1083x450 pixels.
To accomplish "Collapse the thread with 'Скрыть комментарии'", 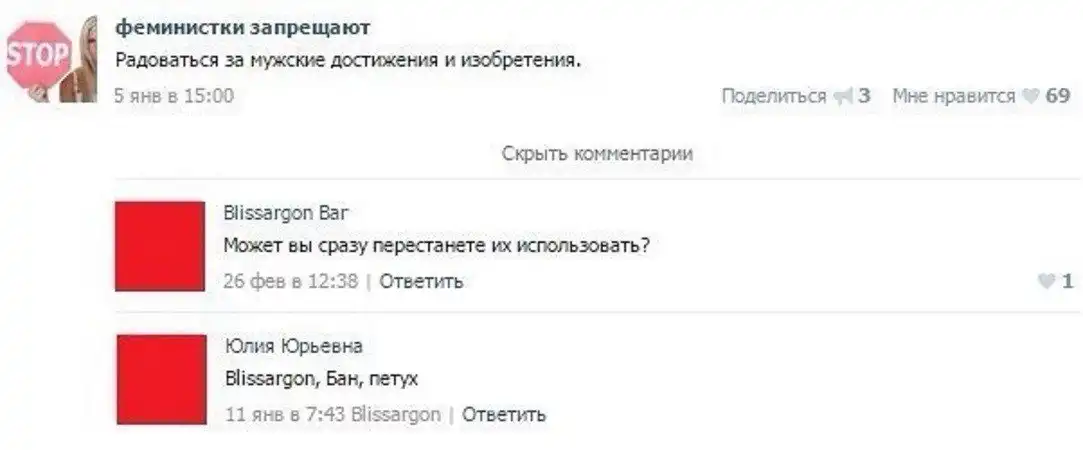I will 597,153.
